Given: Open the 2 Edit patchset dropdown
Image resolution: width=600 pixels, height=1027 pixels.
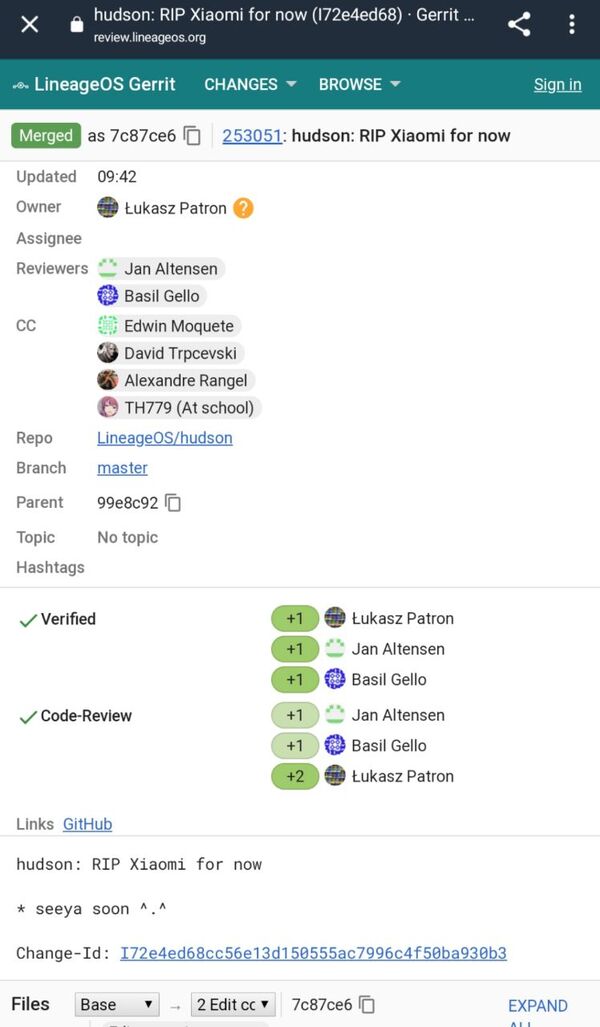Looking at the screenshot, I should click(x=234, y=1004).
